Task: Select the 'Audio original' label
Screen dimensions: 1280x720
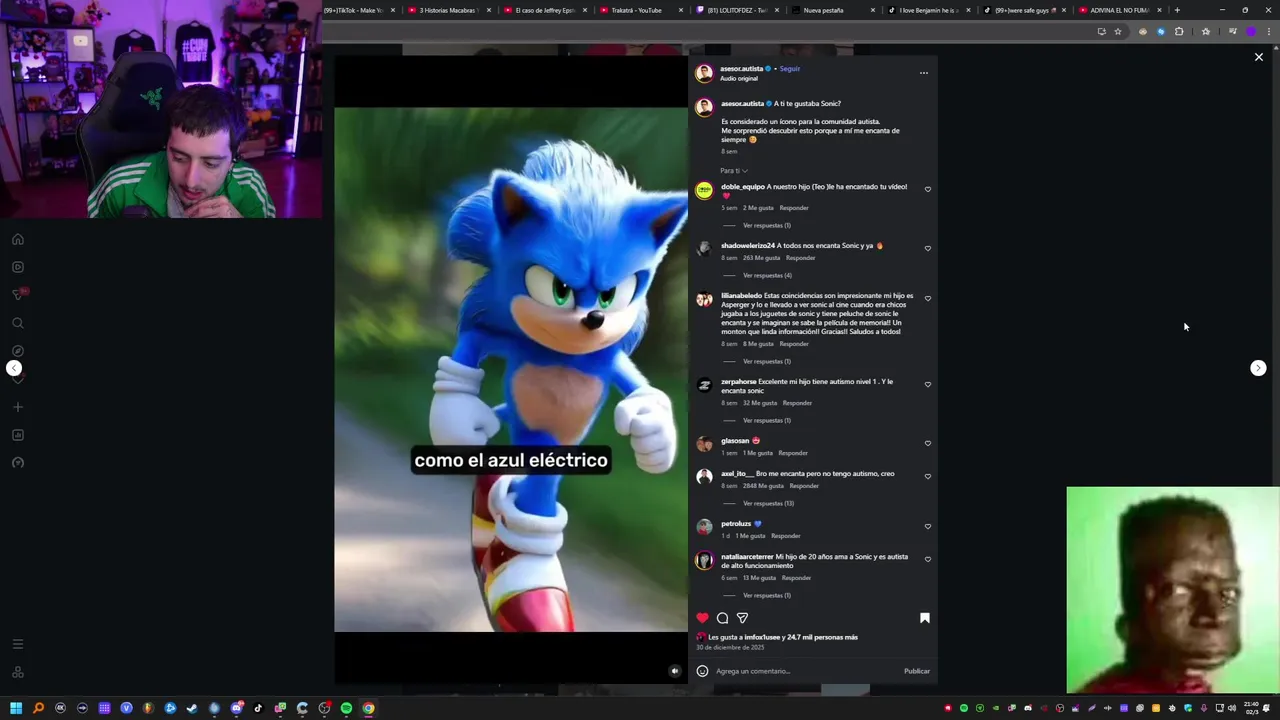Action: [739, 78]
